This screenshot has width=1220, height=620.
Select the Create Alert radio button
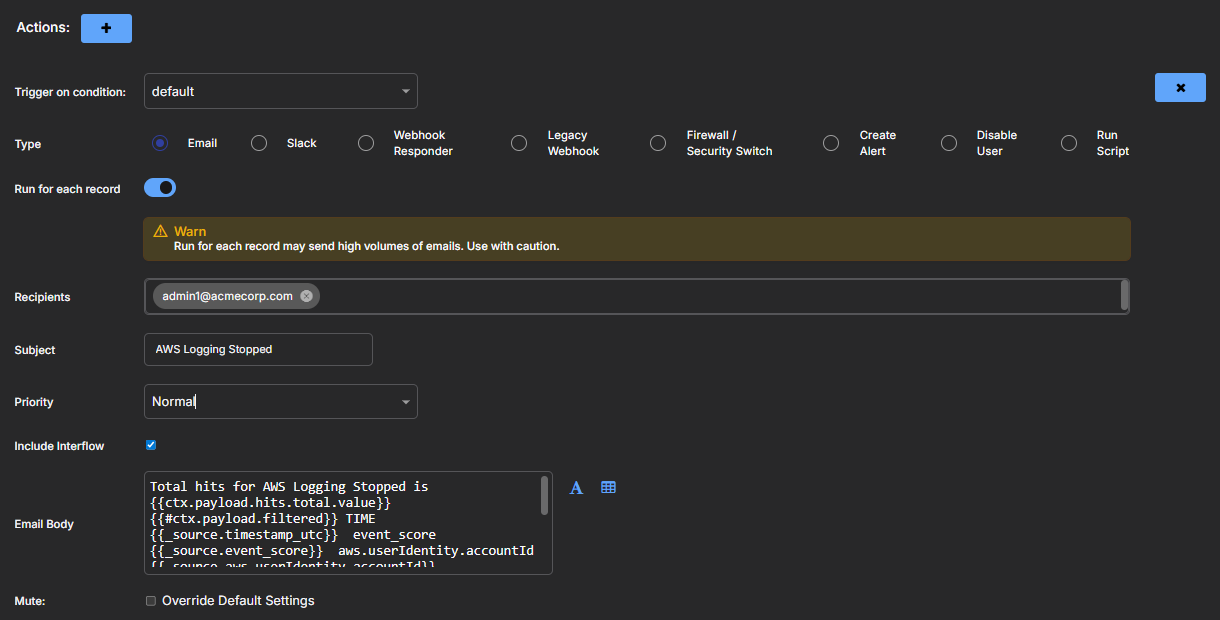(831, 143)
